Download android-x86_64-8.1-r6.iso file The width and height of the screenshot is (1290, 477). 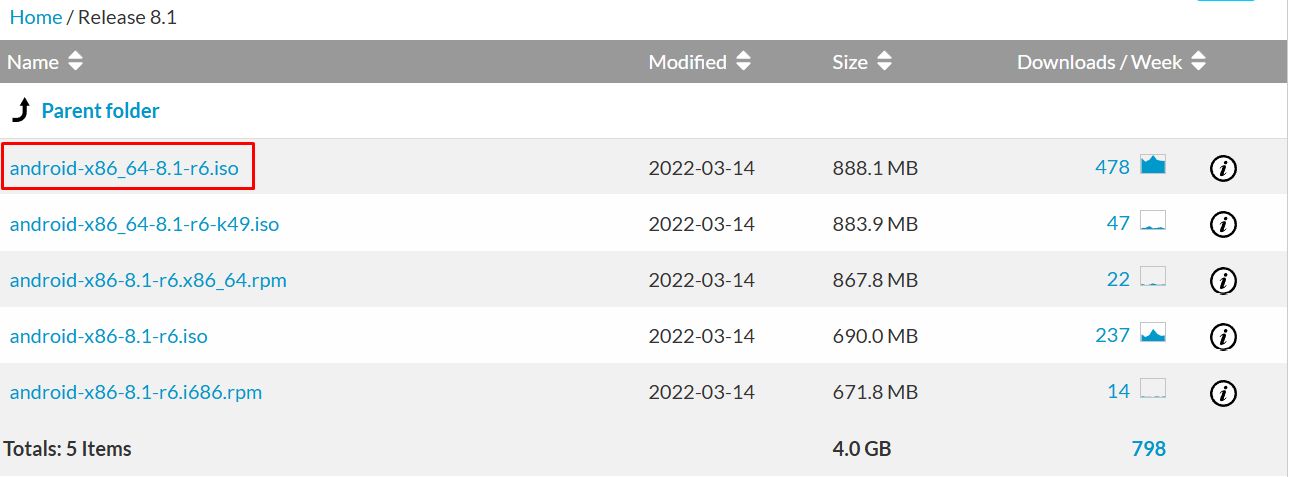pyautogui.click(x=124, y=168)
